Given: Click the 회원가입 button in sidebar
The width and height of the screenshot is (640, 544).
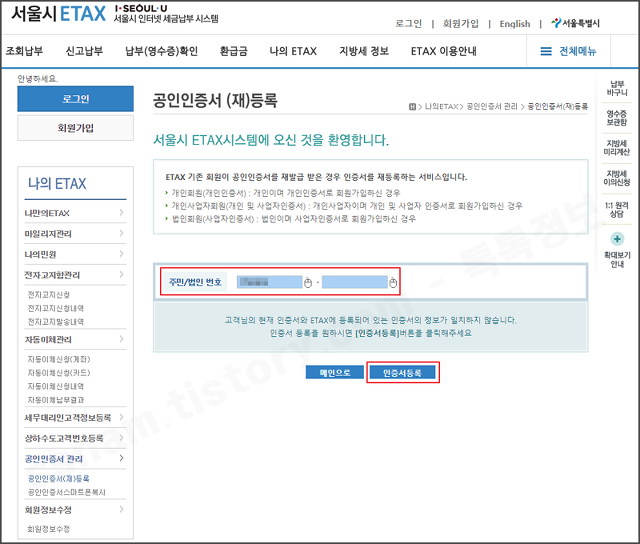Looking at the screenshot, I should coord(76,128).
